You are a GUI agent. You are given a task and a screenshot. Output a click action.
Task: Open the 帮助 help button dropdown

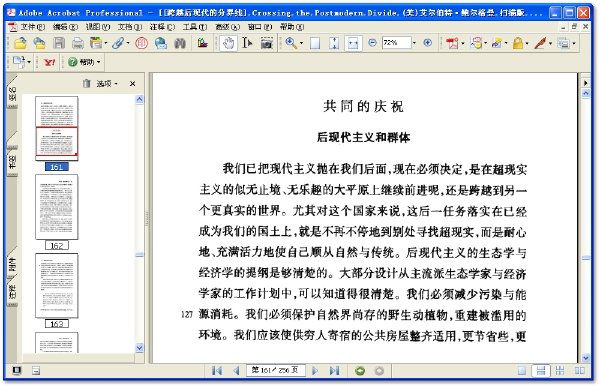click(99, 62)
